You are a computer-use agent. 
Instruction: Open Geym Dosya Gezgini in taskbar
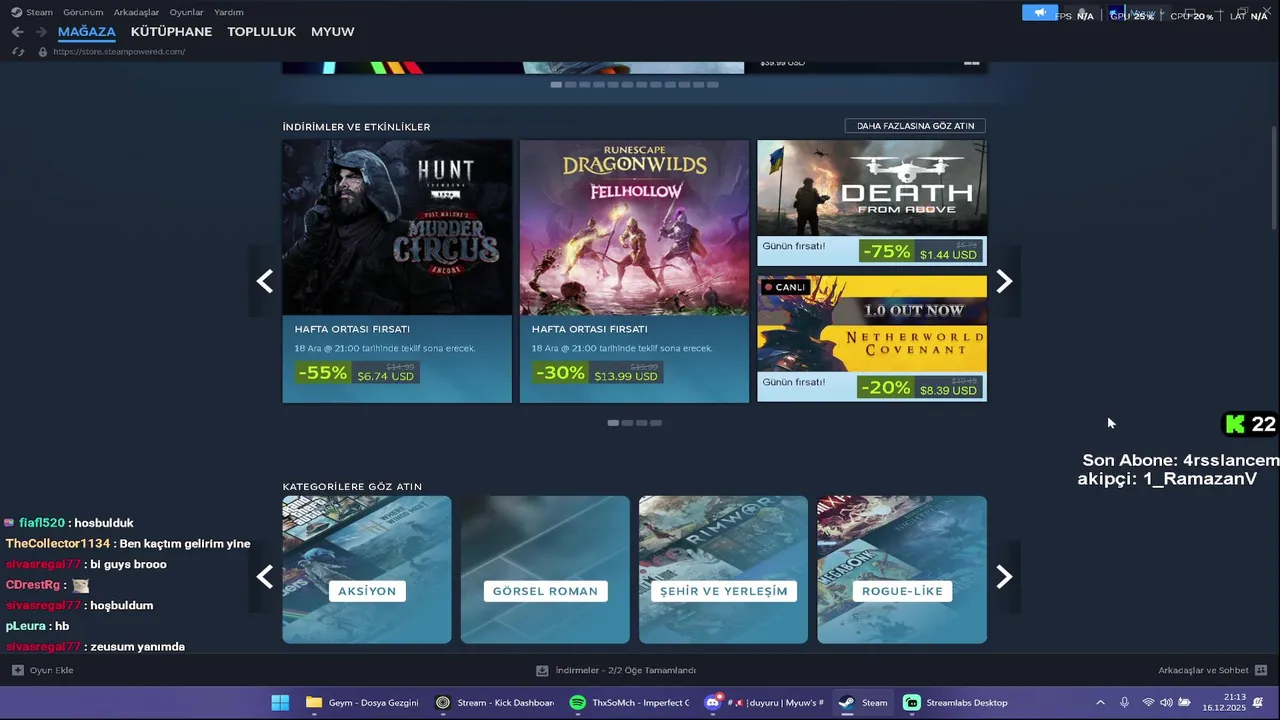[363, 703]
